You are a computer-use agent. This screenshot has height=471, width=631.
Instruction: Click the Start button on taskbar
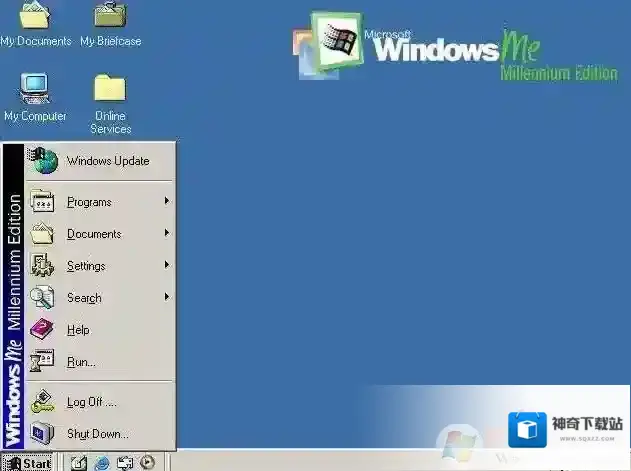[x=28, y=462]
